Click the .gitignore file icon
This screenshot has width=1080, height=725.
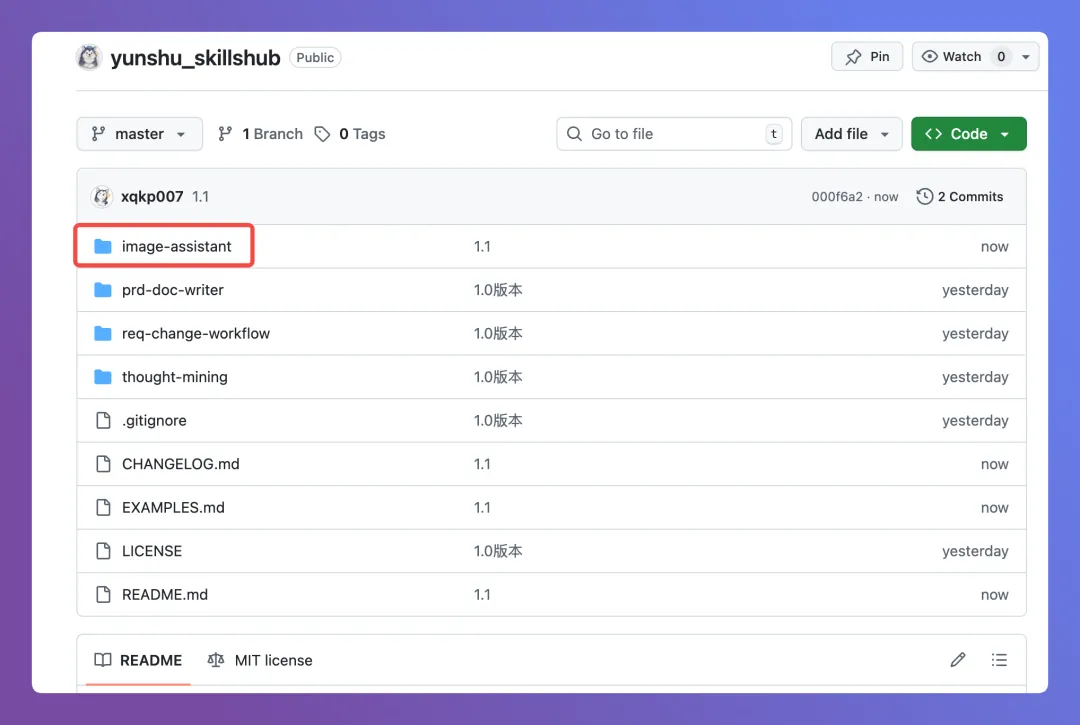102,421
